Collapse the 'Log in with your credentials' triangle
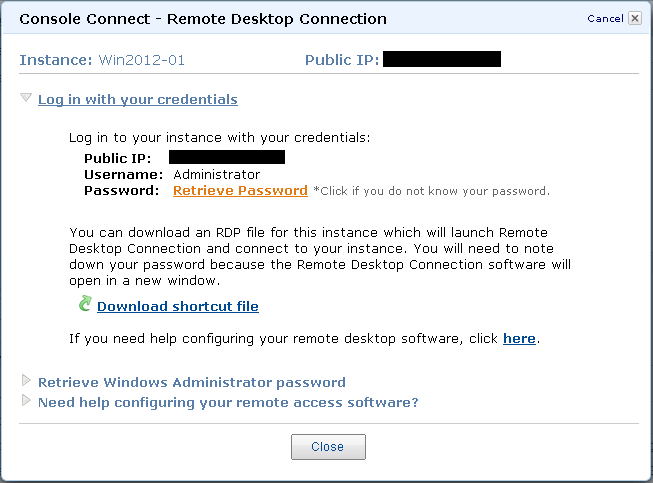This screenshot has width=653, height=483. 26,99
